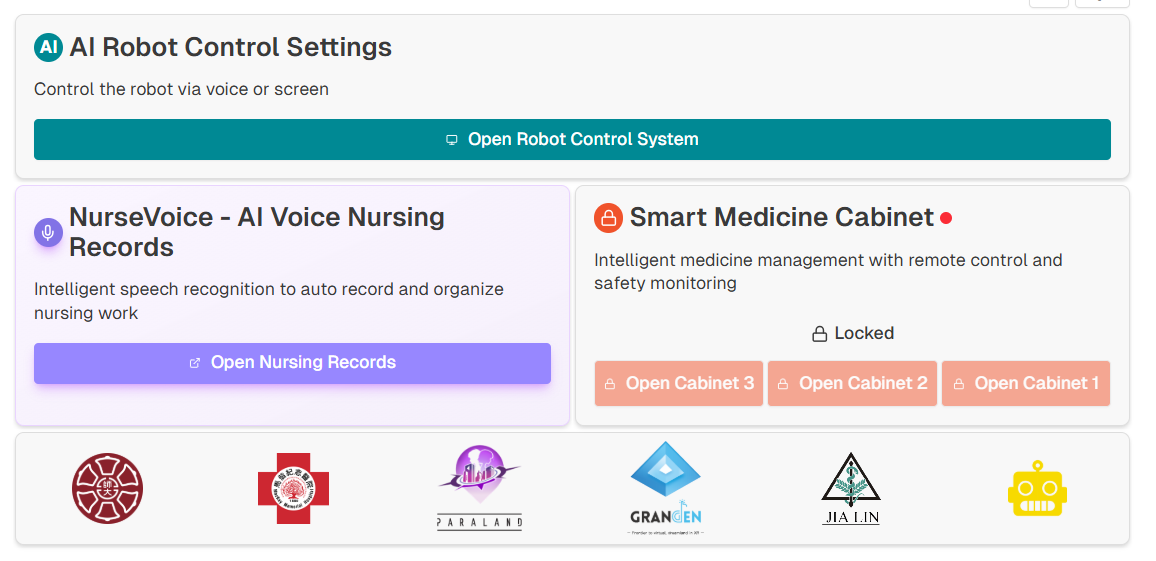Click the external link icon on Nursing Records

click(195, 363)
